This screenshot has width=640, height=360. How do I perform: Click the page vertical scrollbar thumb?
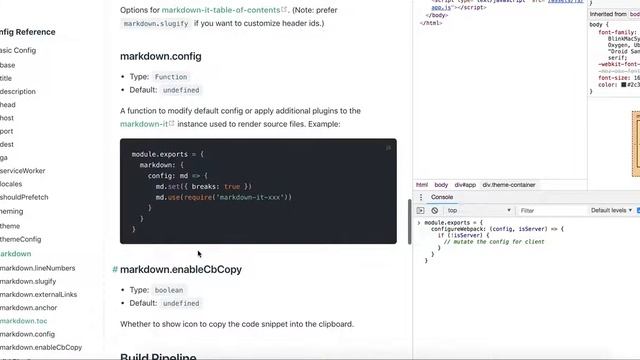pyautogui.click(x=409, y=221)
